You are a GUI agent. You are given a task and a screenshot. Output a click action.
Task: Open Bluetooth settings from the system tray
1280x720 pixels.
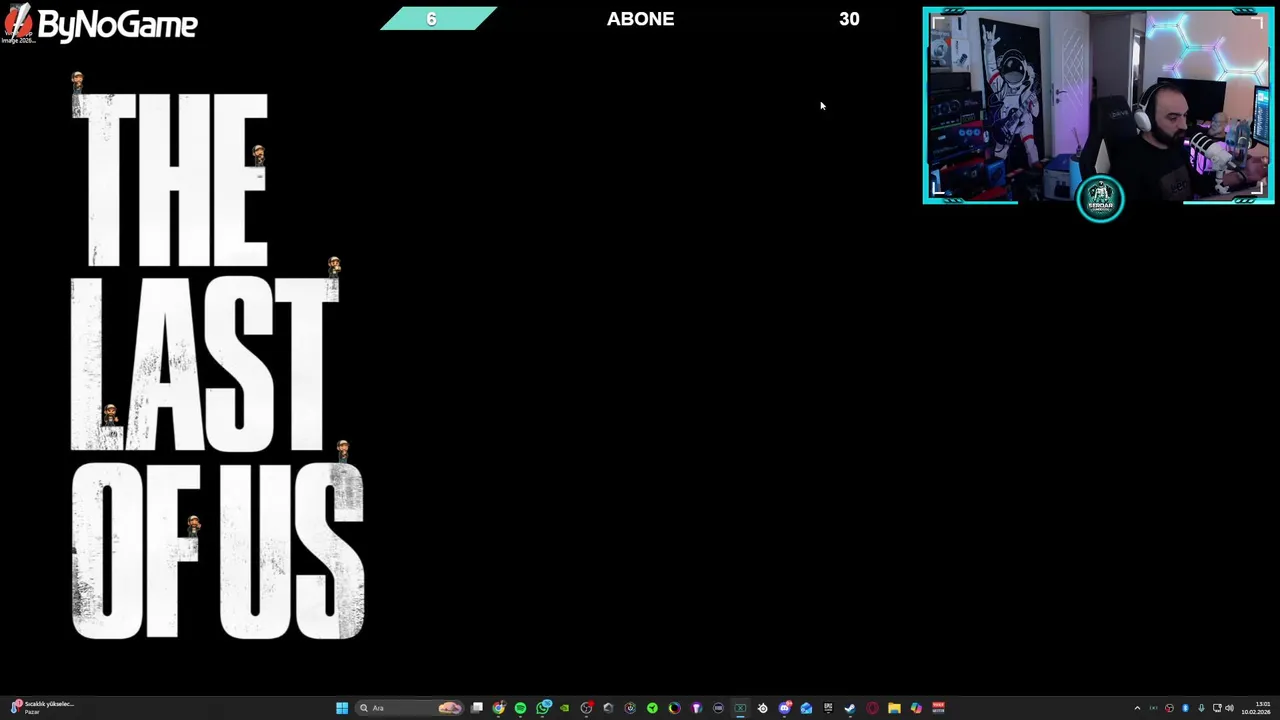(x=1185, y=708)
